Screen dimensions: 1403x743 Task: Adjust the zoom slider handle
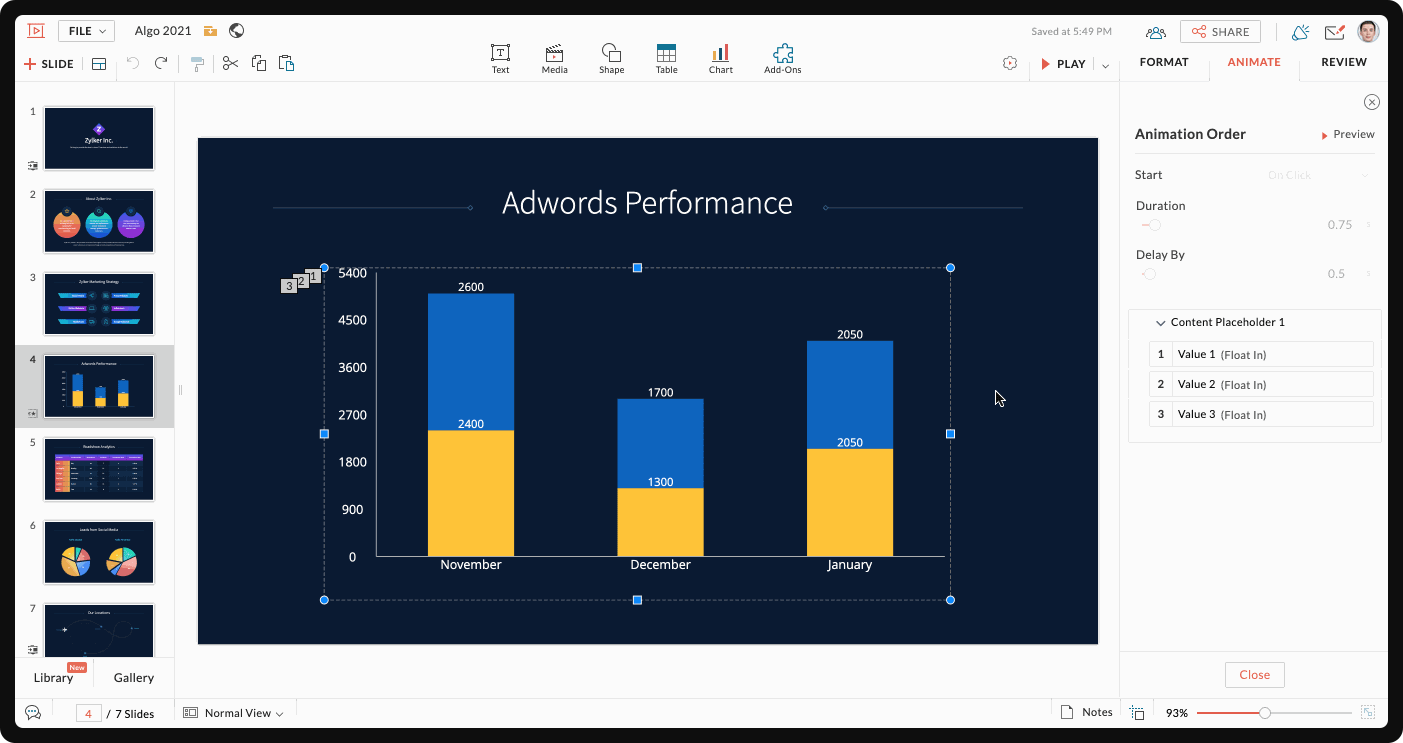pyautogui.click(x=1265, y=713)
